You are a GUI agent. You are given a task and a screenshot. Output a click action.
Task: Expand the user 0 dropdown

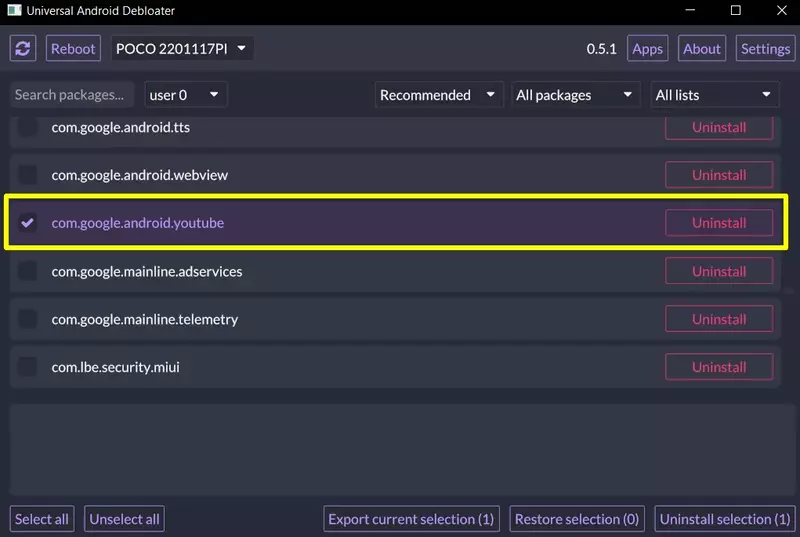pyautogui.click(x=186, y=95)
